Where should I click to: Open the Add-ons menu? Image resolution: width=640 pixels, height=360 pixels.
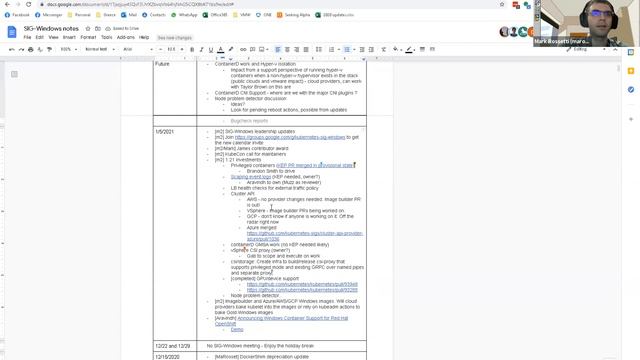[x=126, y=38]
